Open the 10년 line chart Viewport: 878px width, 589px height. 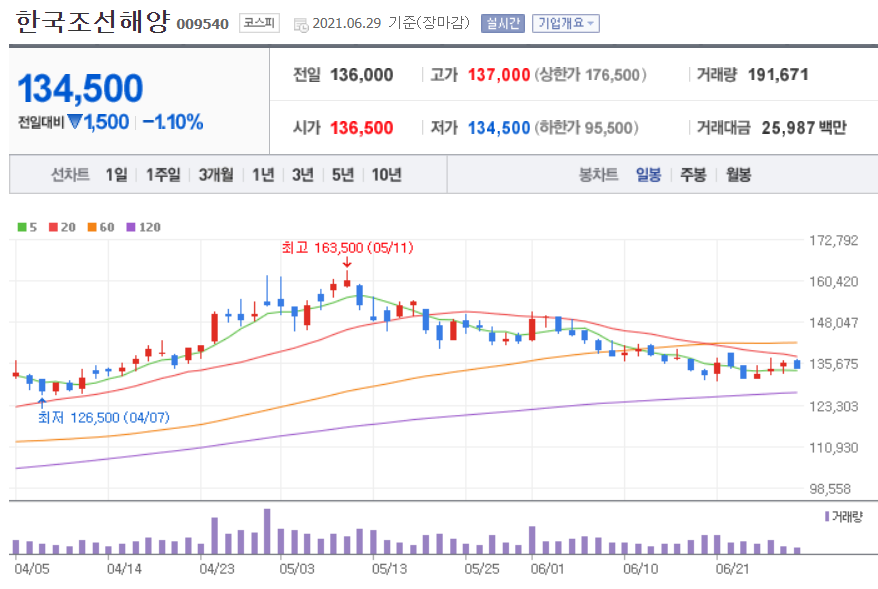pos(386,175)
